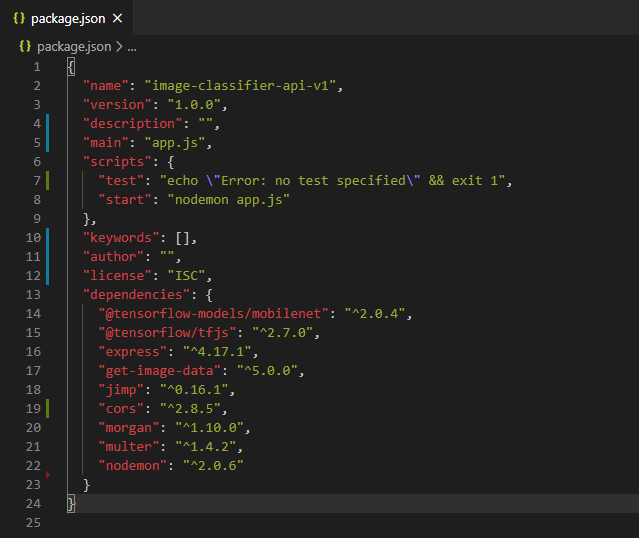Click the version "^2.8.5"

click(190, 409)
